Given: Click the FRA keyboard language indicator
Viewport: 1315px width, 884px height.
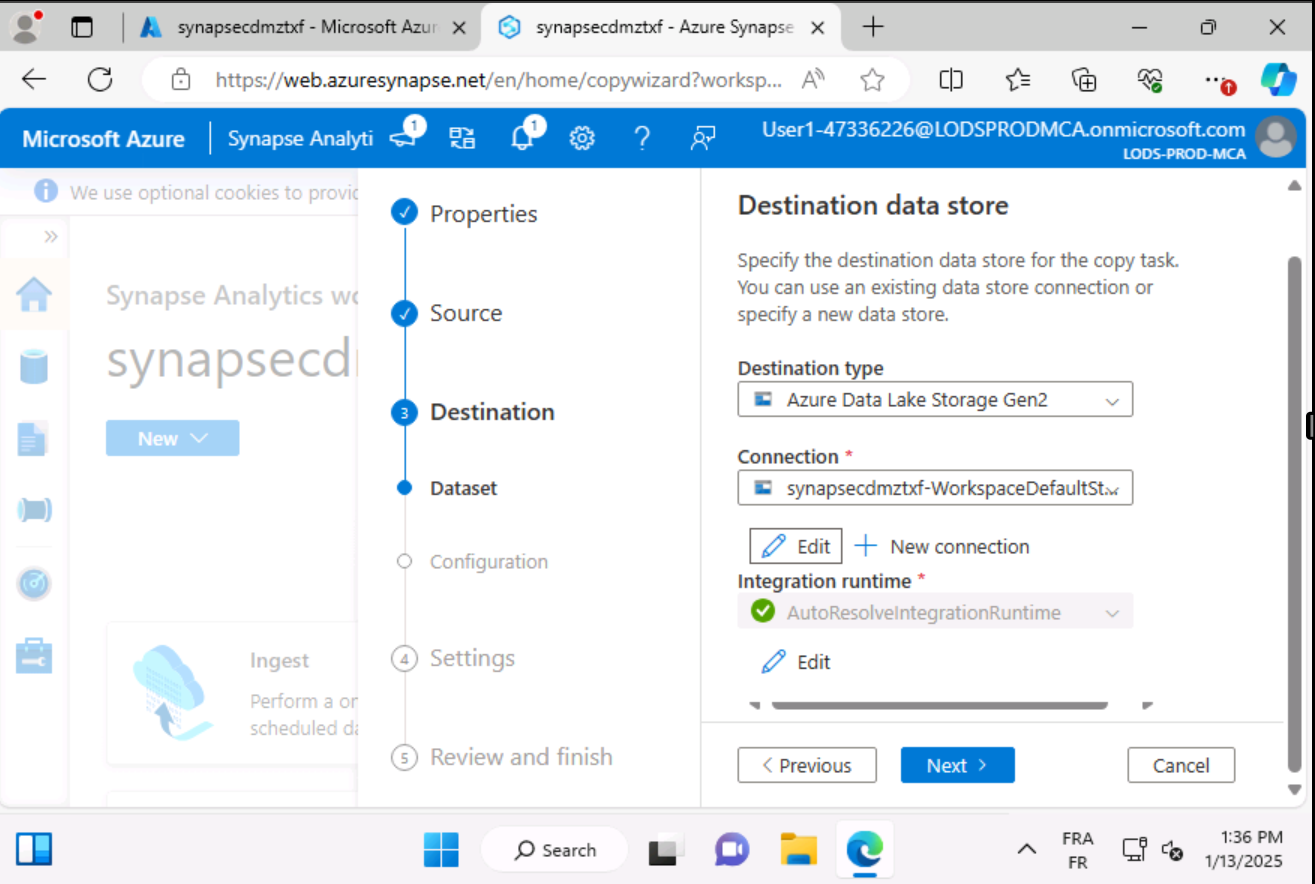Looking at the screenshot, I should pyautogui.click(x=1077, y=850).
